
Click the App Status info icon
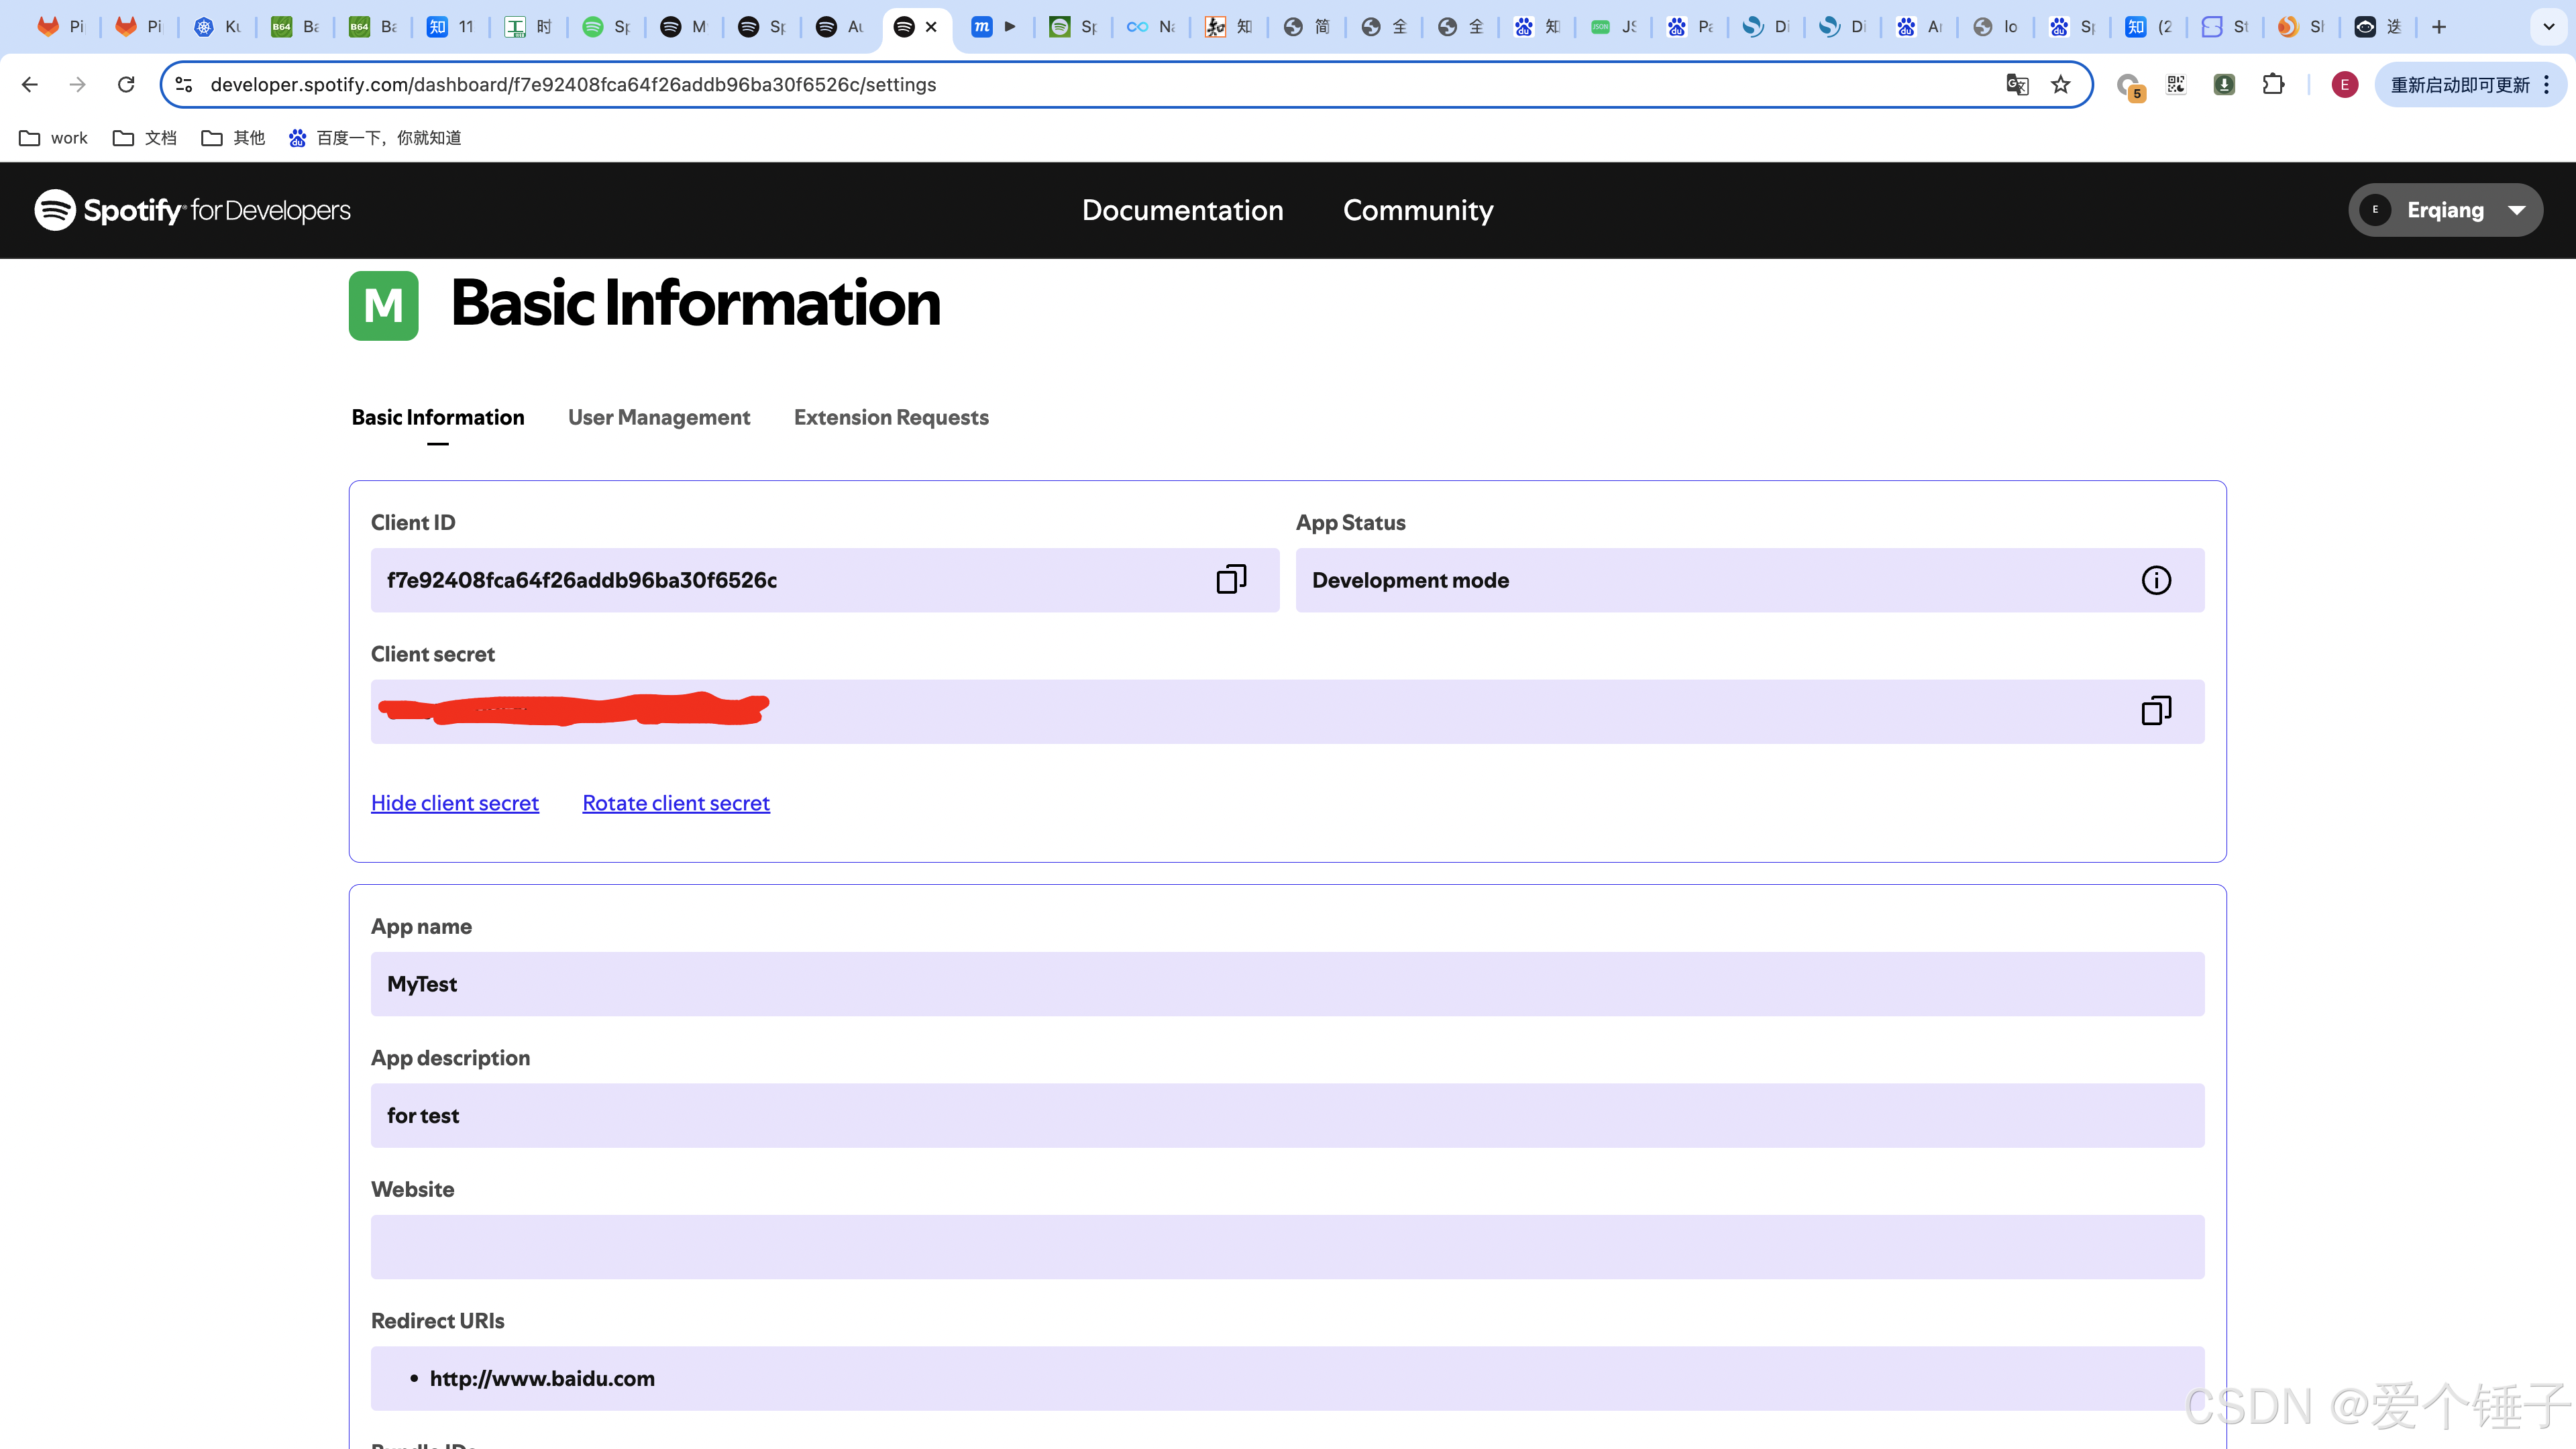coord(2155,580)
